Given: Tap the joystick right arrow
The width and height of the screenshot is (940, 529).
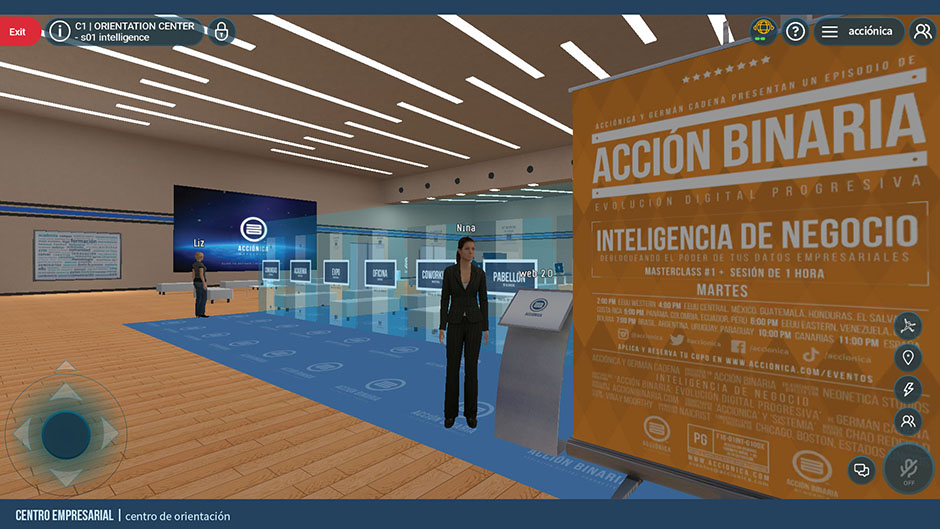Looking at the screenshot, I should point(110,433).
